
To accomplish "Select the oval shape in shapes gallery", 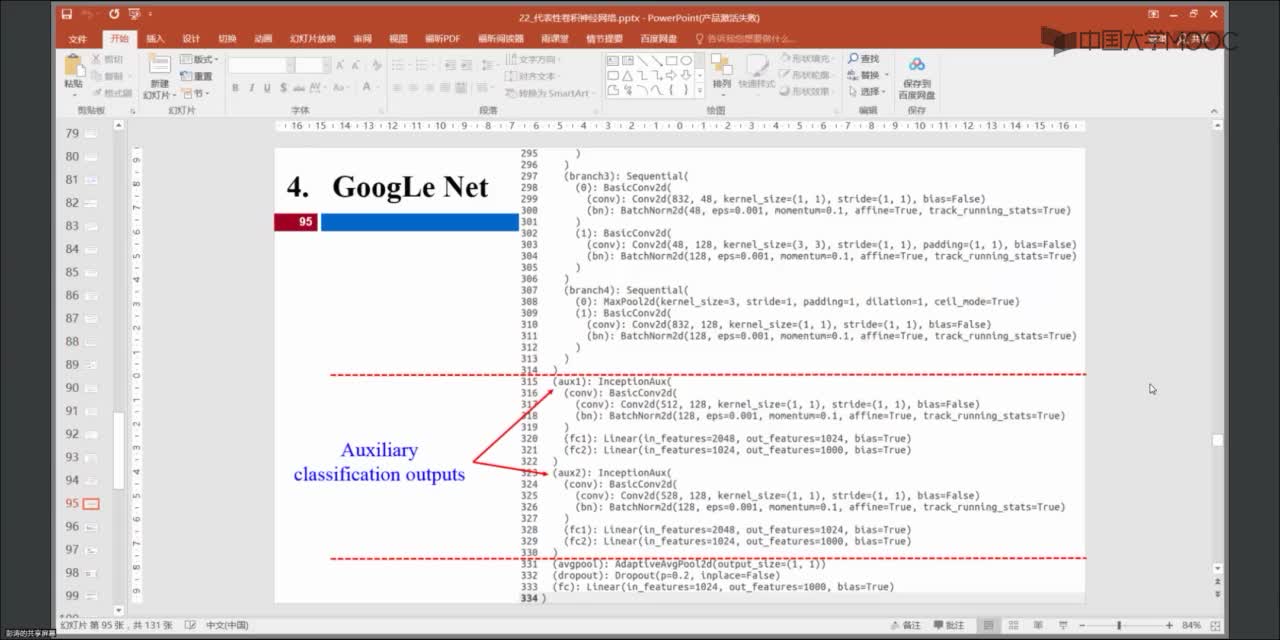I will (x=685, y=60).
